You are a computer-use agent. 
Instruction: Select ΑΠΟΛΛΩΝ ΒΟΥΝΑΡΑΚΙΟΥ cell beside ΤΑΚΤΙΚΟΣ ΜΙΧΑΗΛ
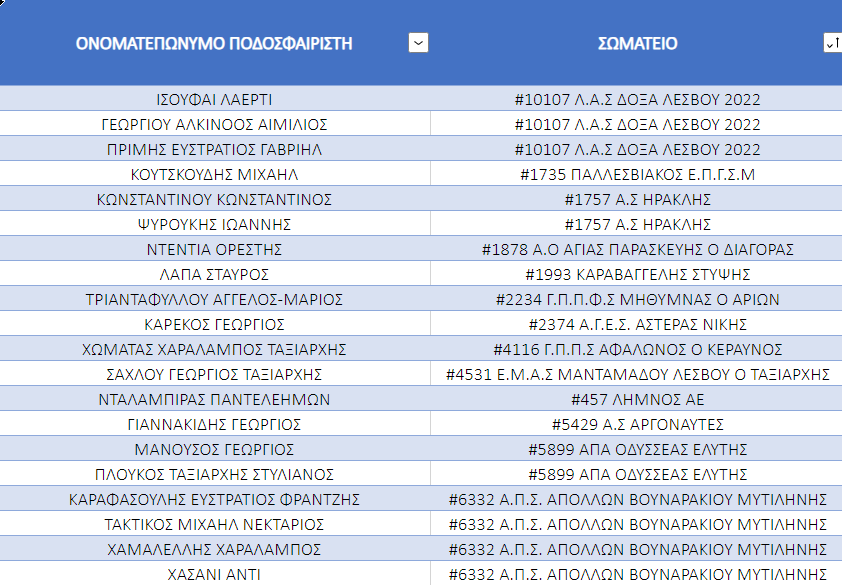pos(636,523)
